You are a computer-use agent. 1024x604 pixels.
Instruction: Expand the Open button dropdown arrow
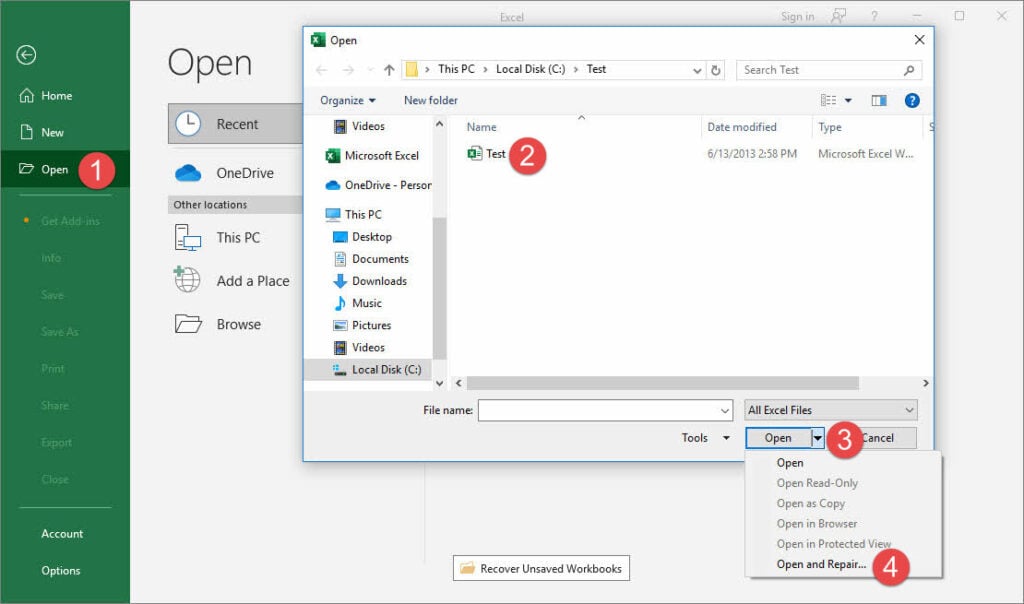pyautogui.click(x=817, y=437)
